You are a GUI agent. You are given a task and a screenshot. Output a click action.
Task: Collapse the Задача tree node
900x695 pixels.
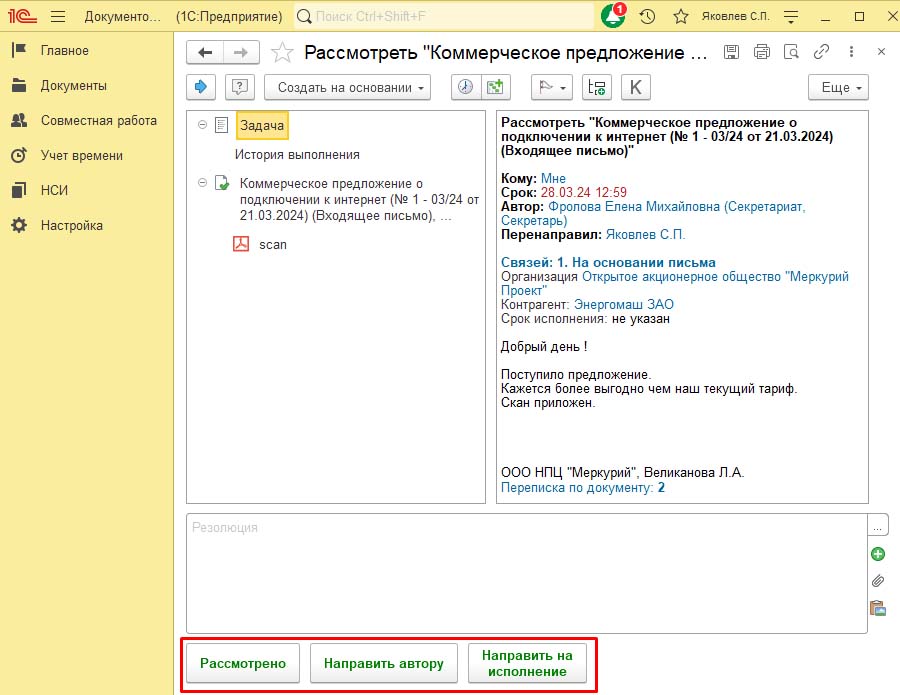pyautogui.click(x=203, y=125)
